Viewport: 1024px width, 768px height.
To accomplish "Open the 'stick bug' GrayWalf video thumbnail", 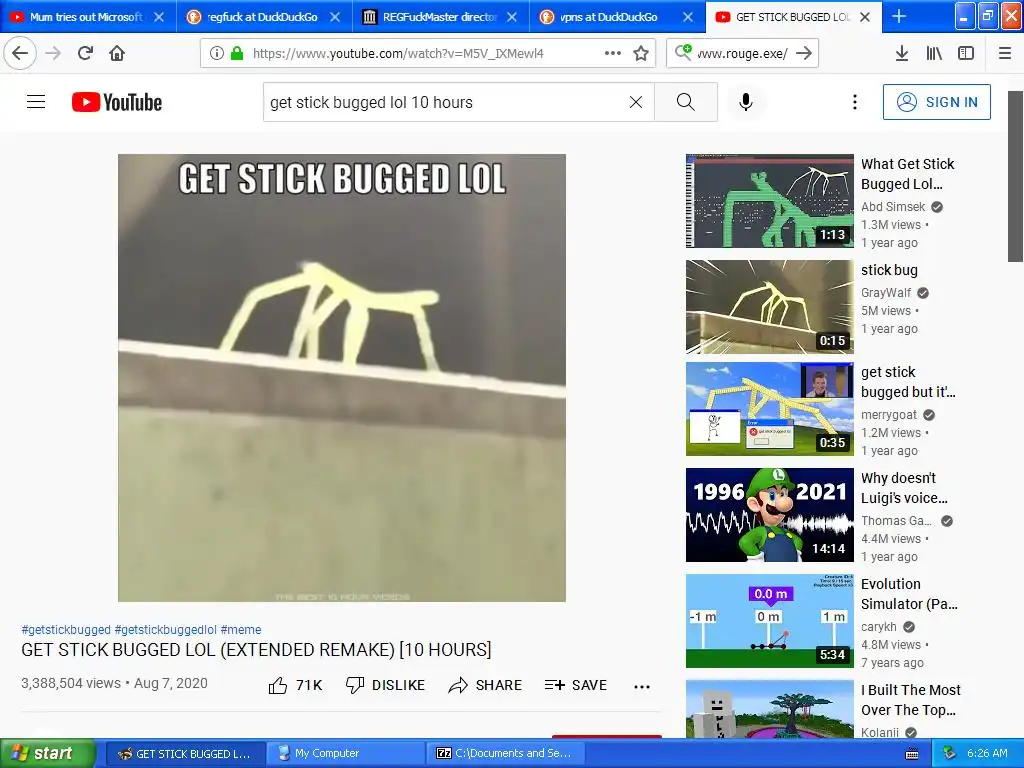I will (x=769, y=307).
